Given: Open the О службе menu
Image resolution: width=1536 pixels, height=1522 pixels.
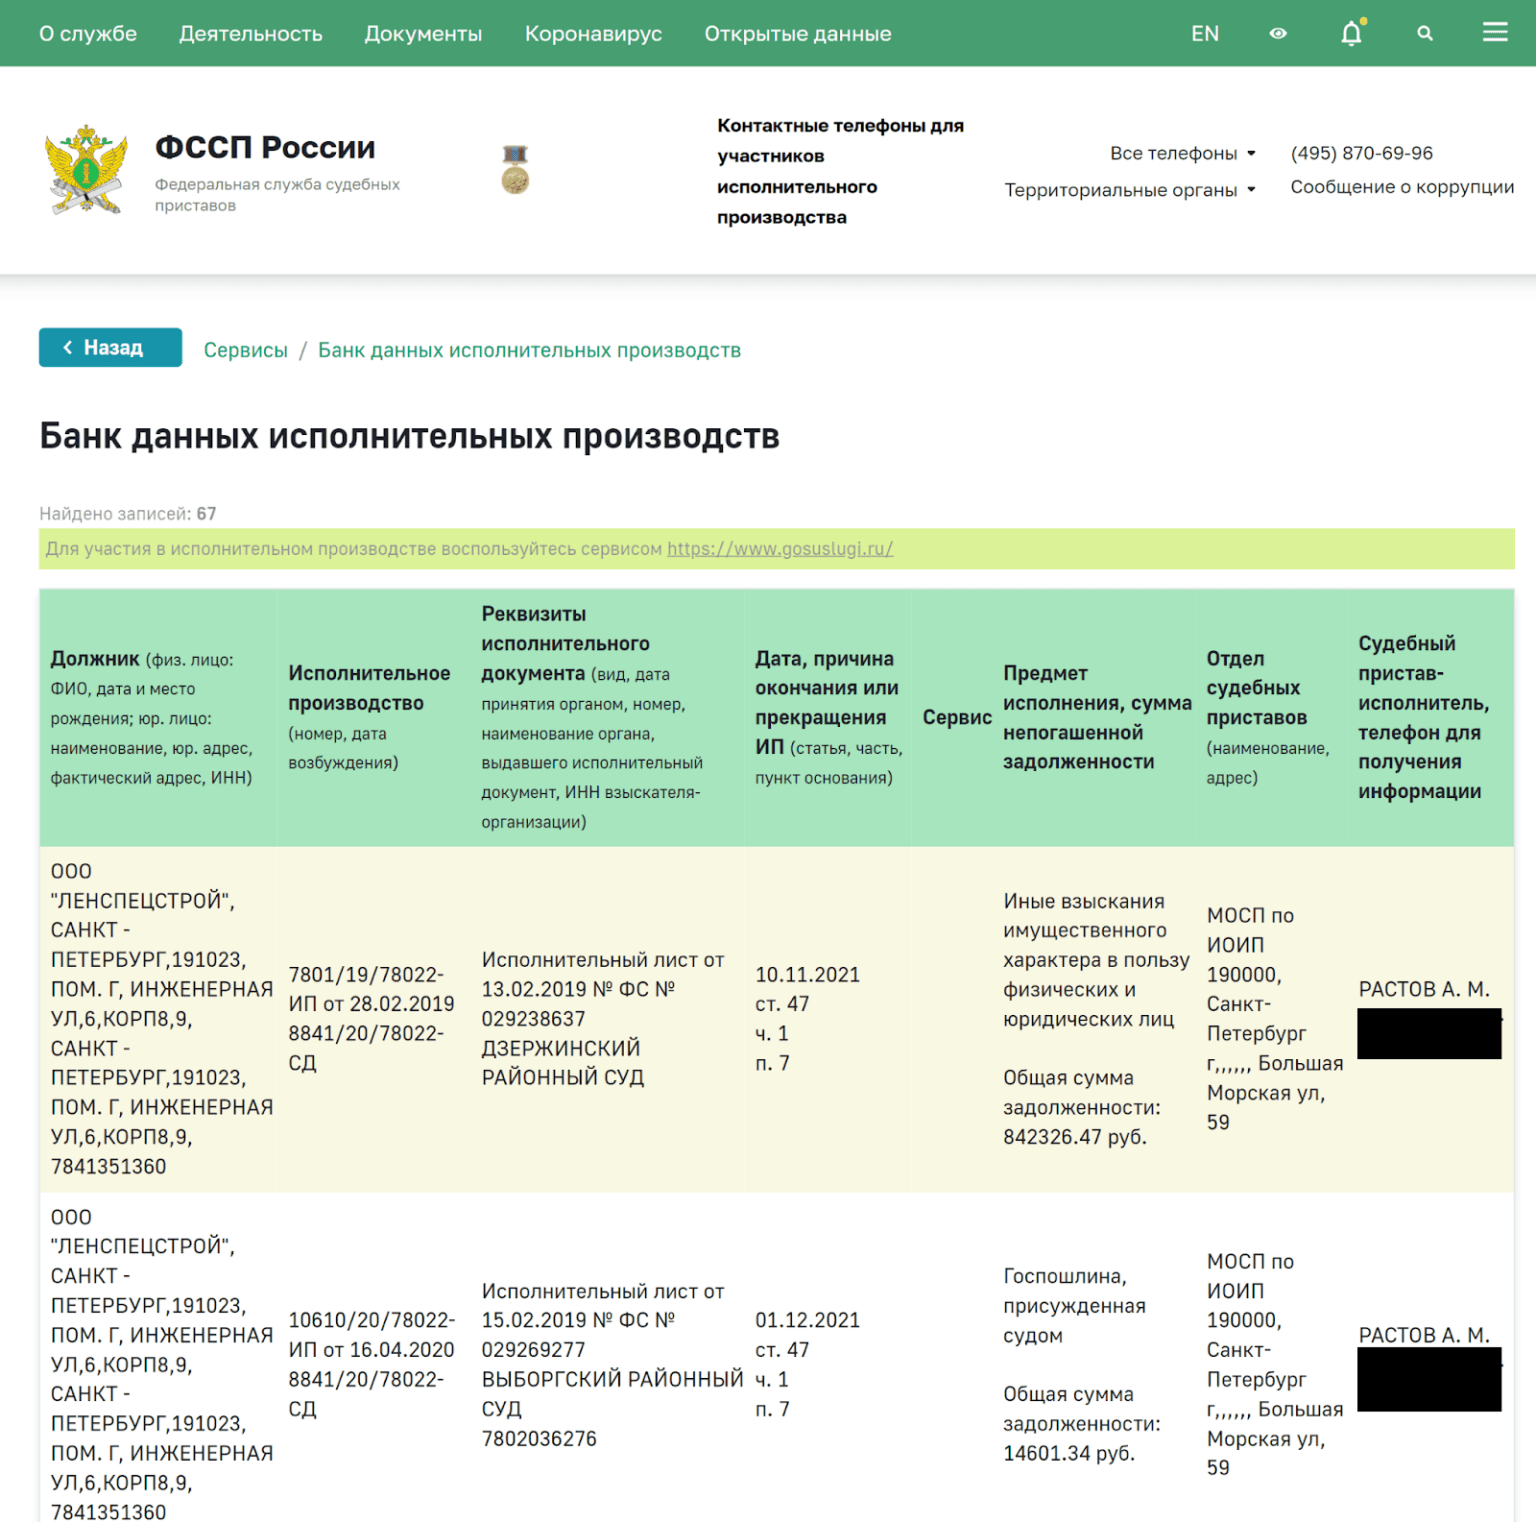Looking at the screenshot, I should (x=88, y=34).
